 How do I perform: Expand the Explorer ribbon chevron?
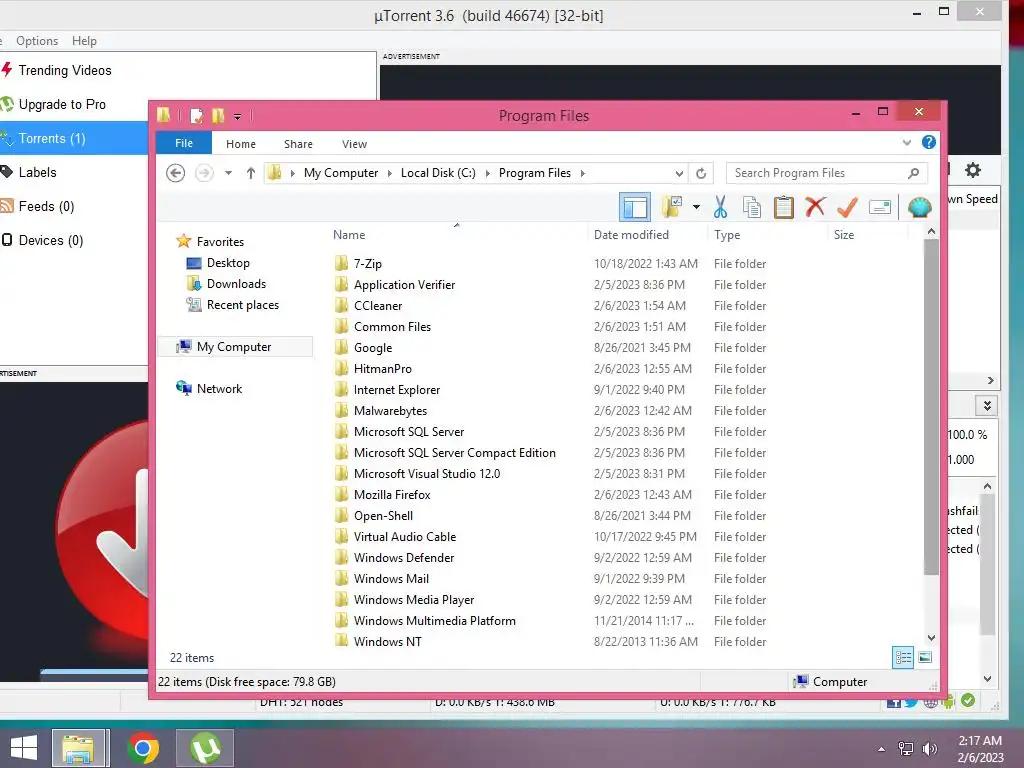pyautogui.click(x=906, y=142)
